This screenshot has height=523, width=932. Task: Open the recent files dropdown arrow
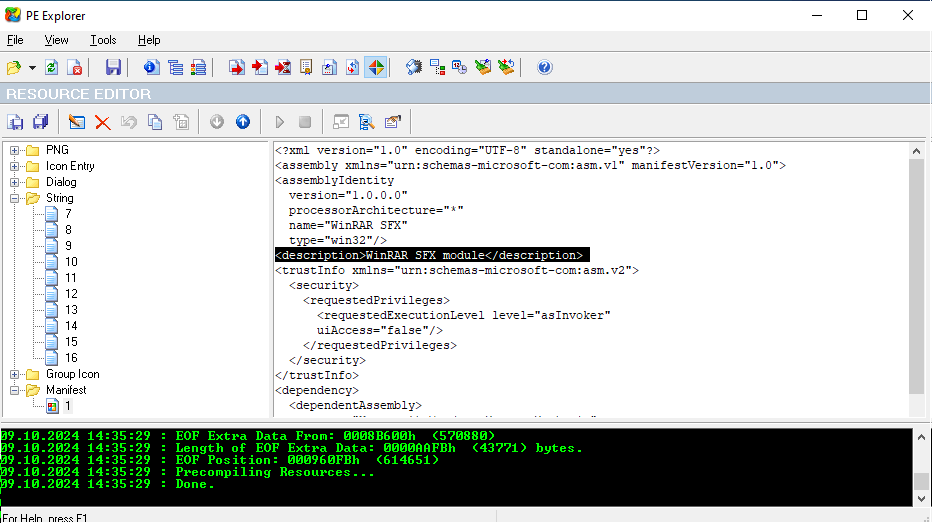coord(32,68)
